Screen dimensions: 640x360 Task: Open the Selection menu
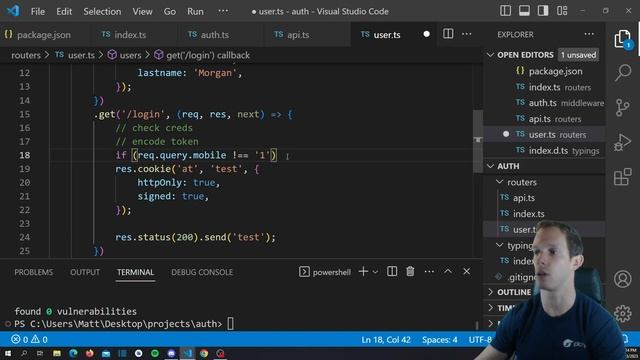point(102,11)
